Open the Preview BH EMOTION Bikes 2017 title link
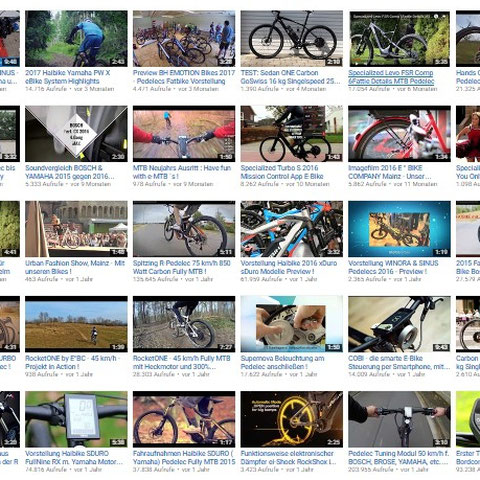Image resolution: width=480 pixels, height=480 pixels. [184, 77]
